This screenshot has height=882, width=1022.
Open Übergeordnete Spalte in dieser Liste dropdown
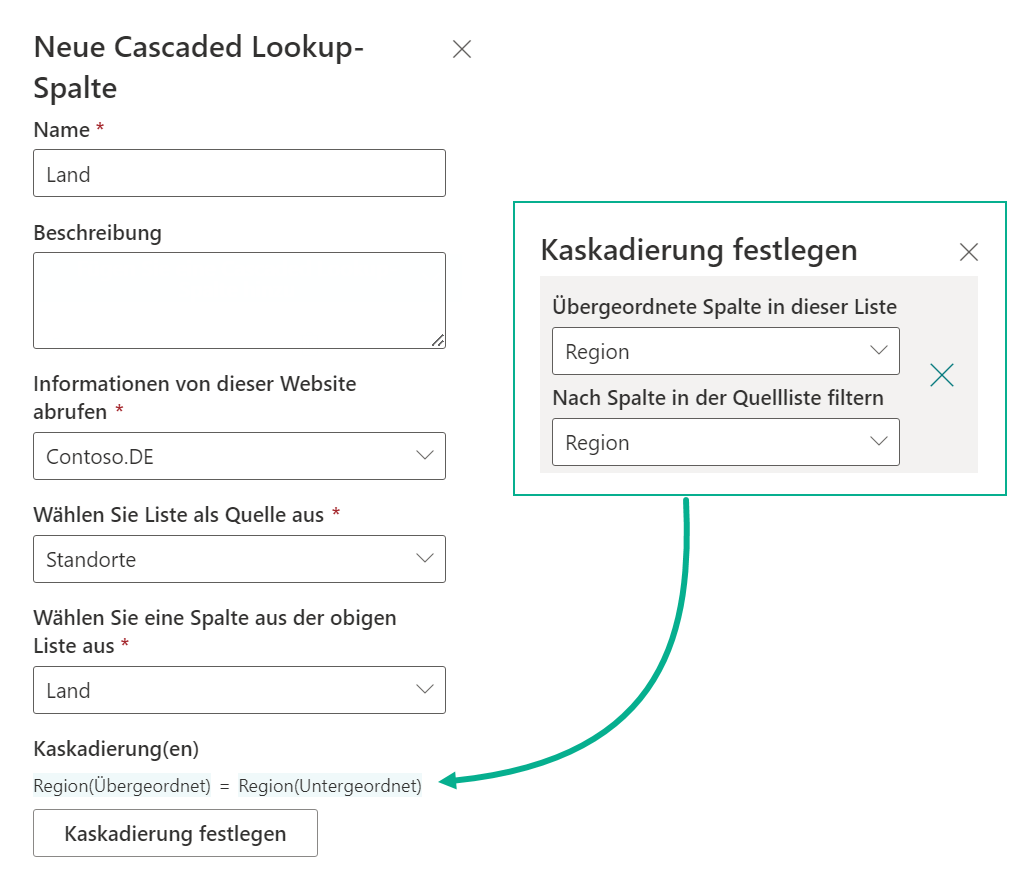point(725,351)
